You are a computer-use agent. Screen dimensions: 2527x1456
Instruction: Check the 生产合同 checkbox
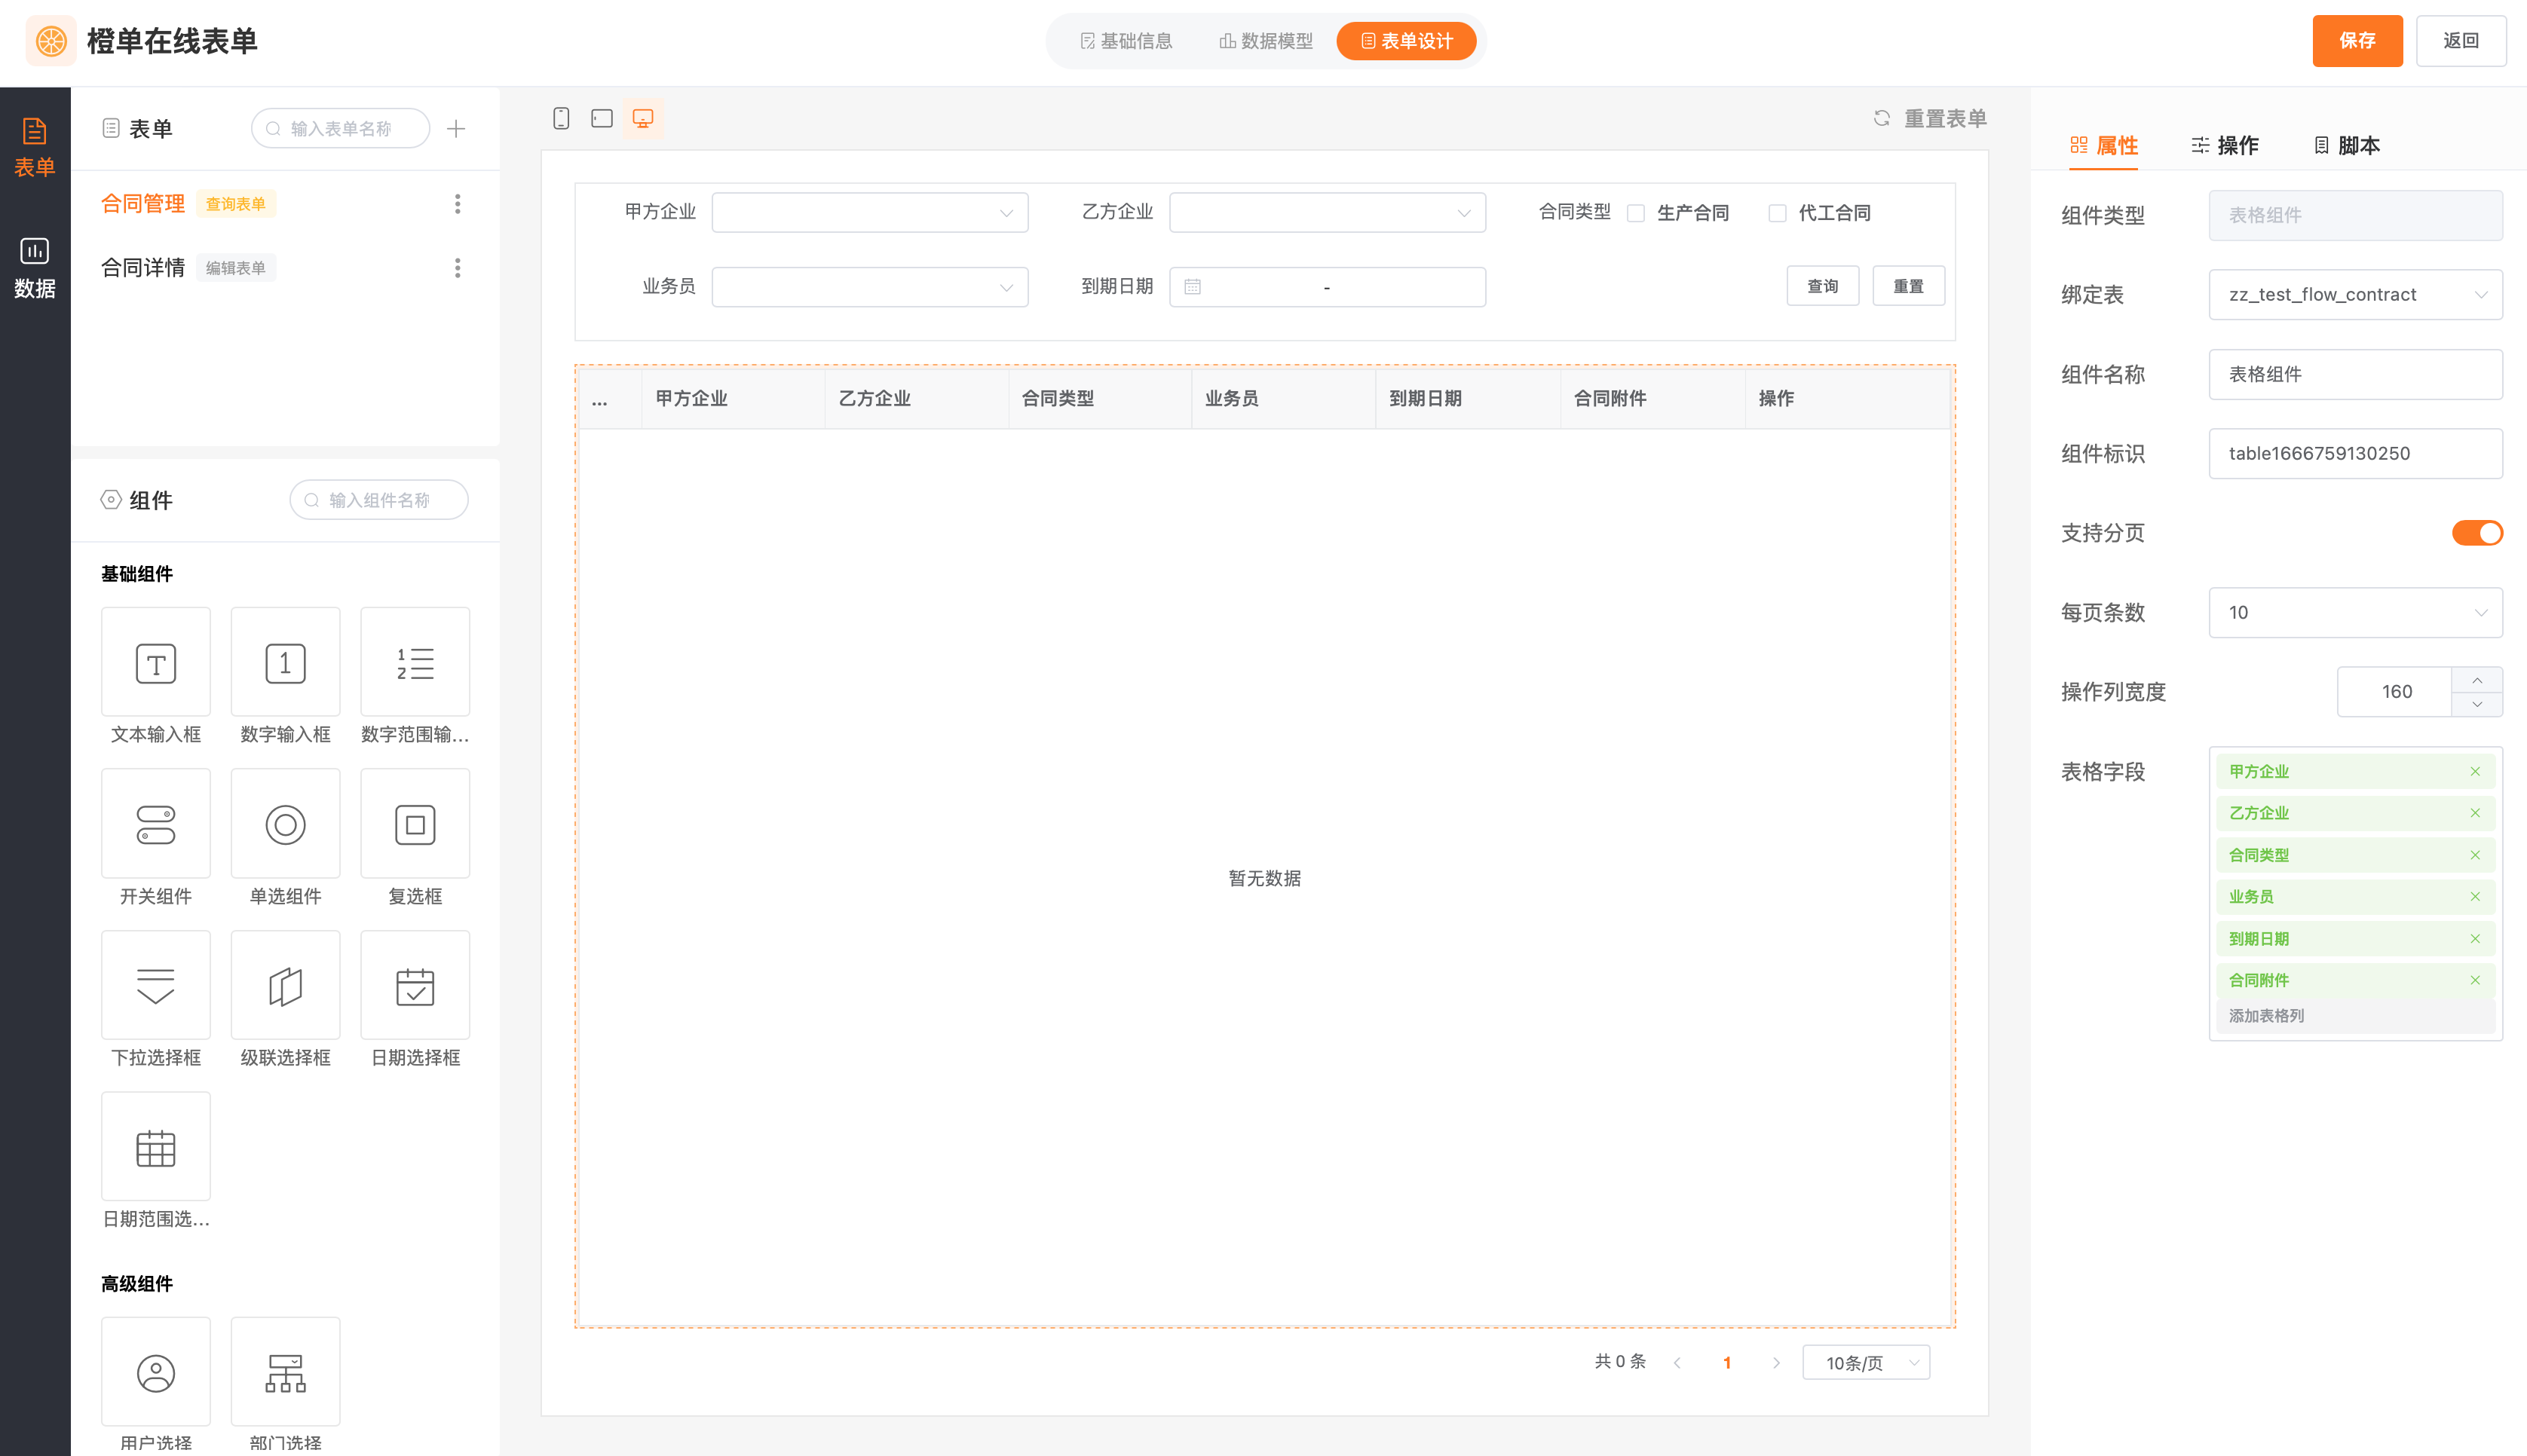(x=1636, y=213)
